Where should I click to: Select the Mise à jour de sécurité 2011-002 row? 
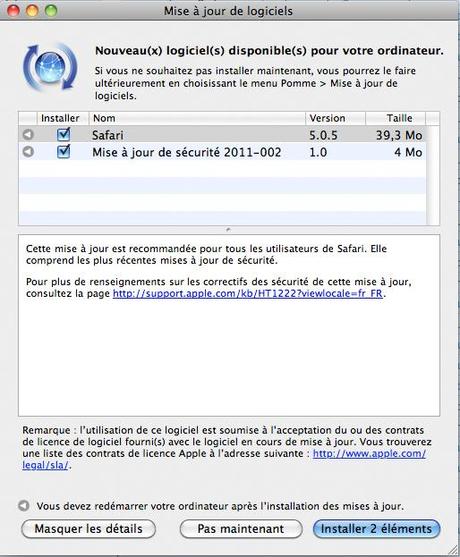click(x=223, y=152)
